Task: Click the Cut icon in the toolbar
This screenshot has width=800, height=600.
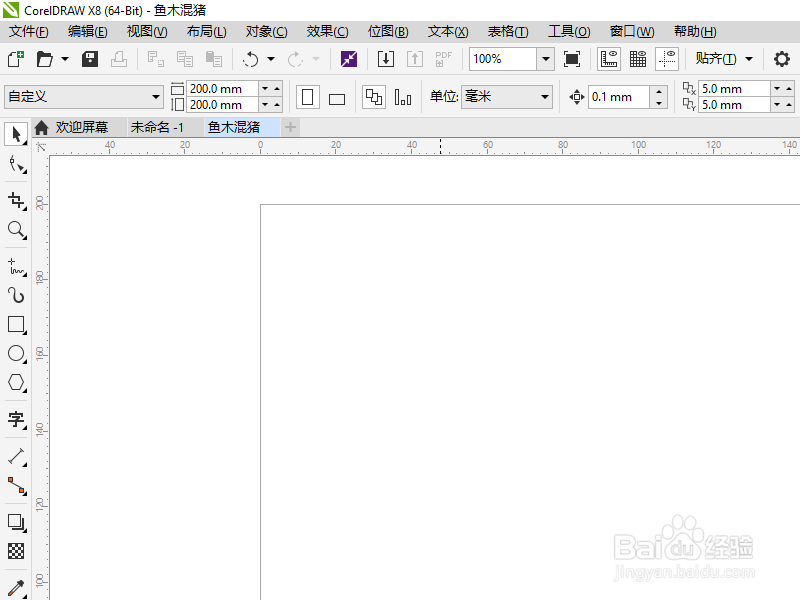Action: (x=155, y=59)
